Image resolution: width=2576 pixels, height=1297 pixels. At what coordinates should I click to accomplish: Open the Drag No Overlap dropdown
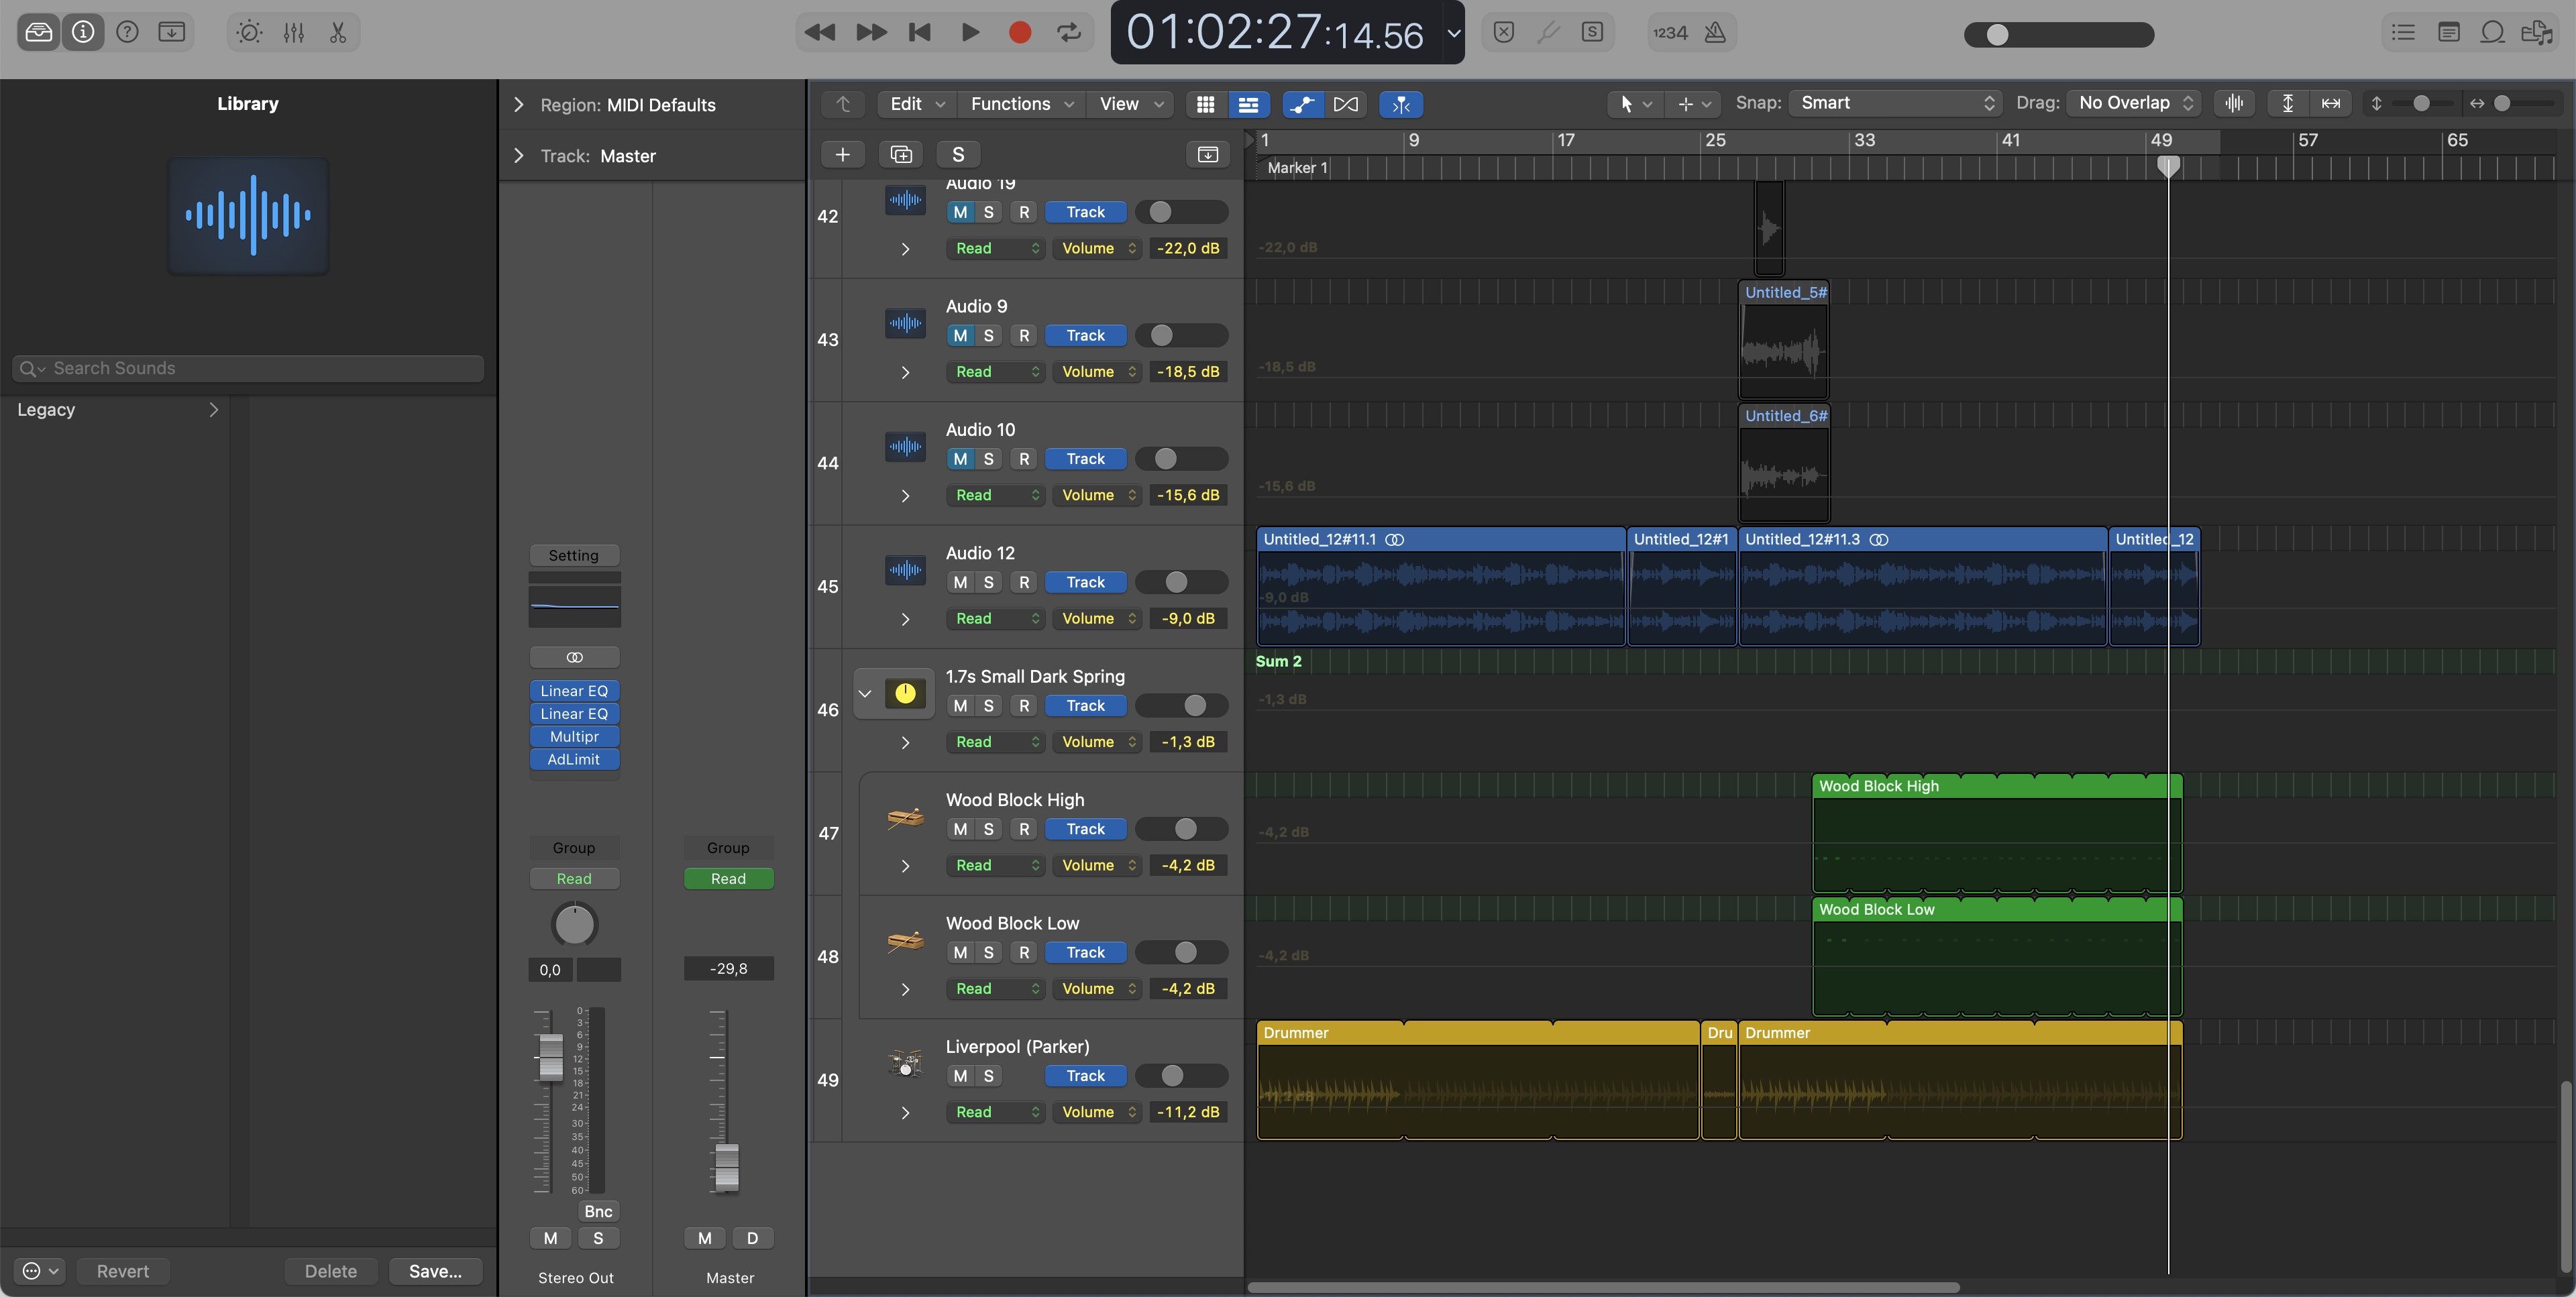coord(2134,103)
